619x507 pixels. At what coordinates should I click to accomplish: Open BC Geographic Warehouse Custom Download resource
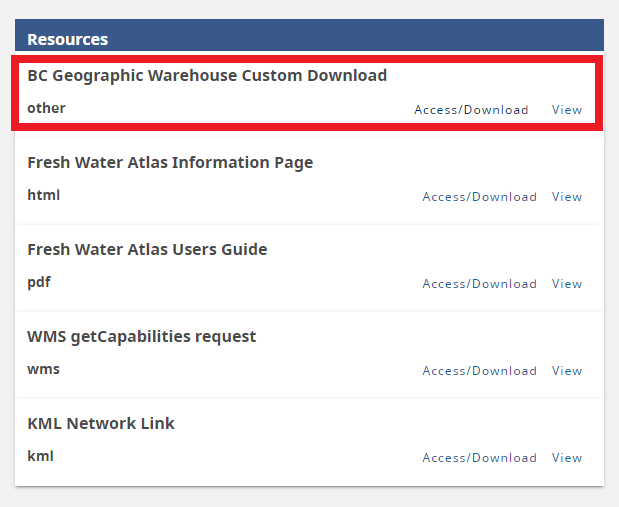[x=207, y=75]
